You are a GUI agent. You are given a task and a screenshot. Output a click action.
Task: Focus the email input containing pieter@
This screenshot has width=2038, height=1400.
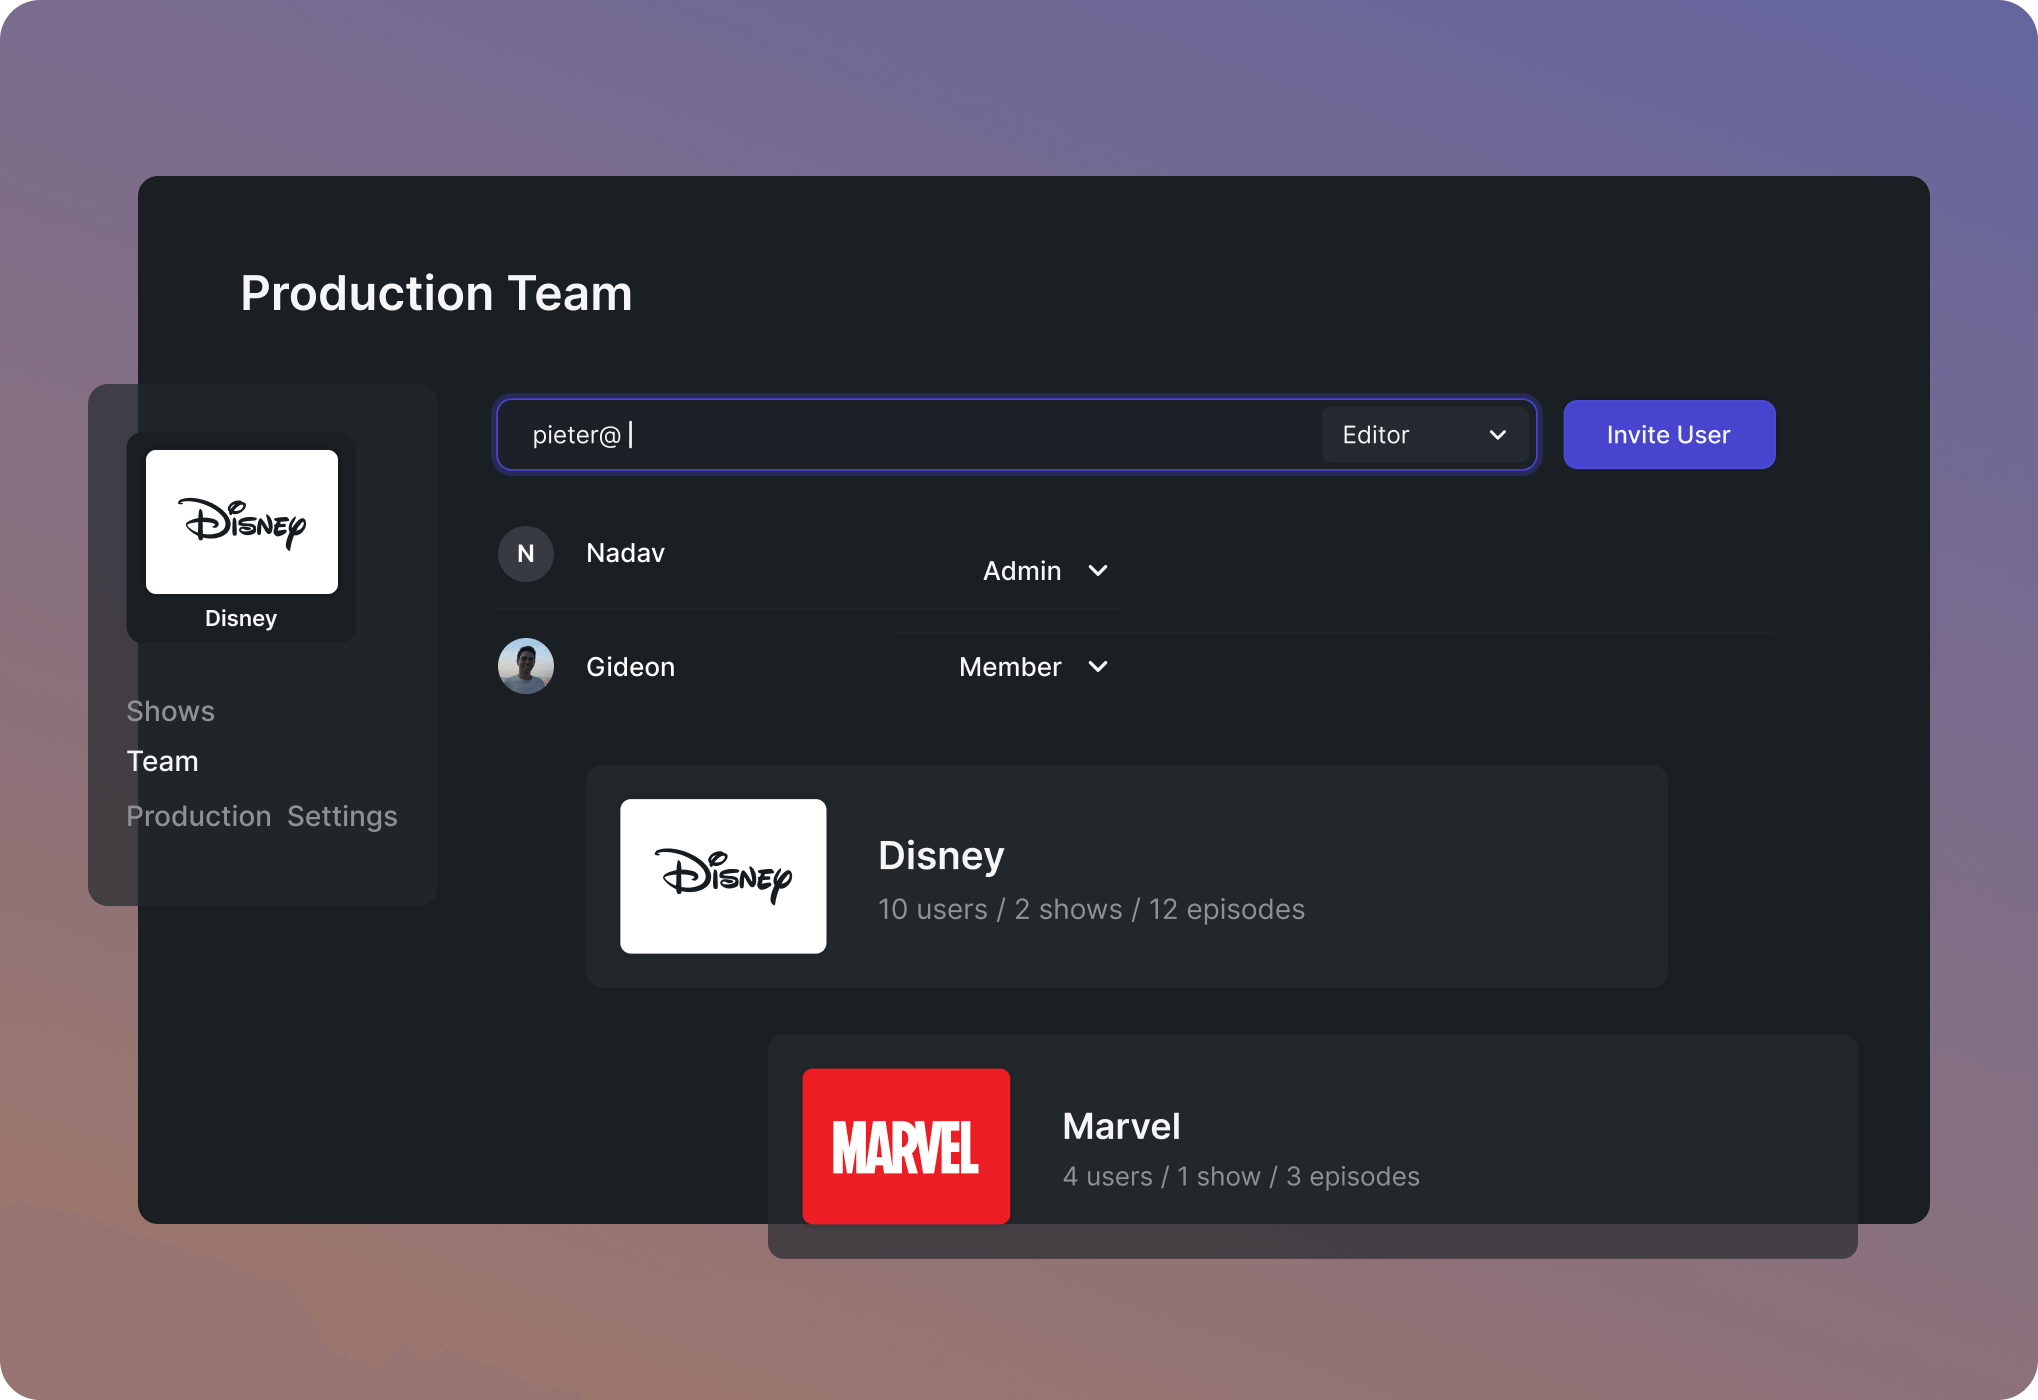(900, 435)
